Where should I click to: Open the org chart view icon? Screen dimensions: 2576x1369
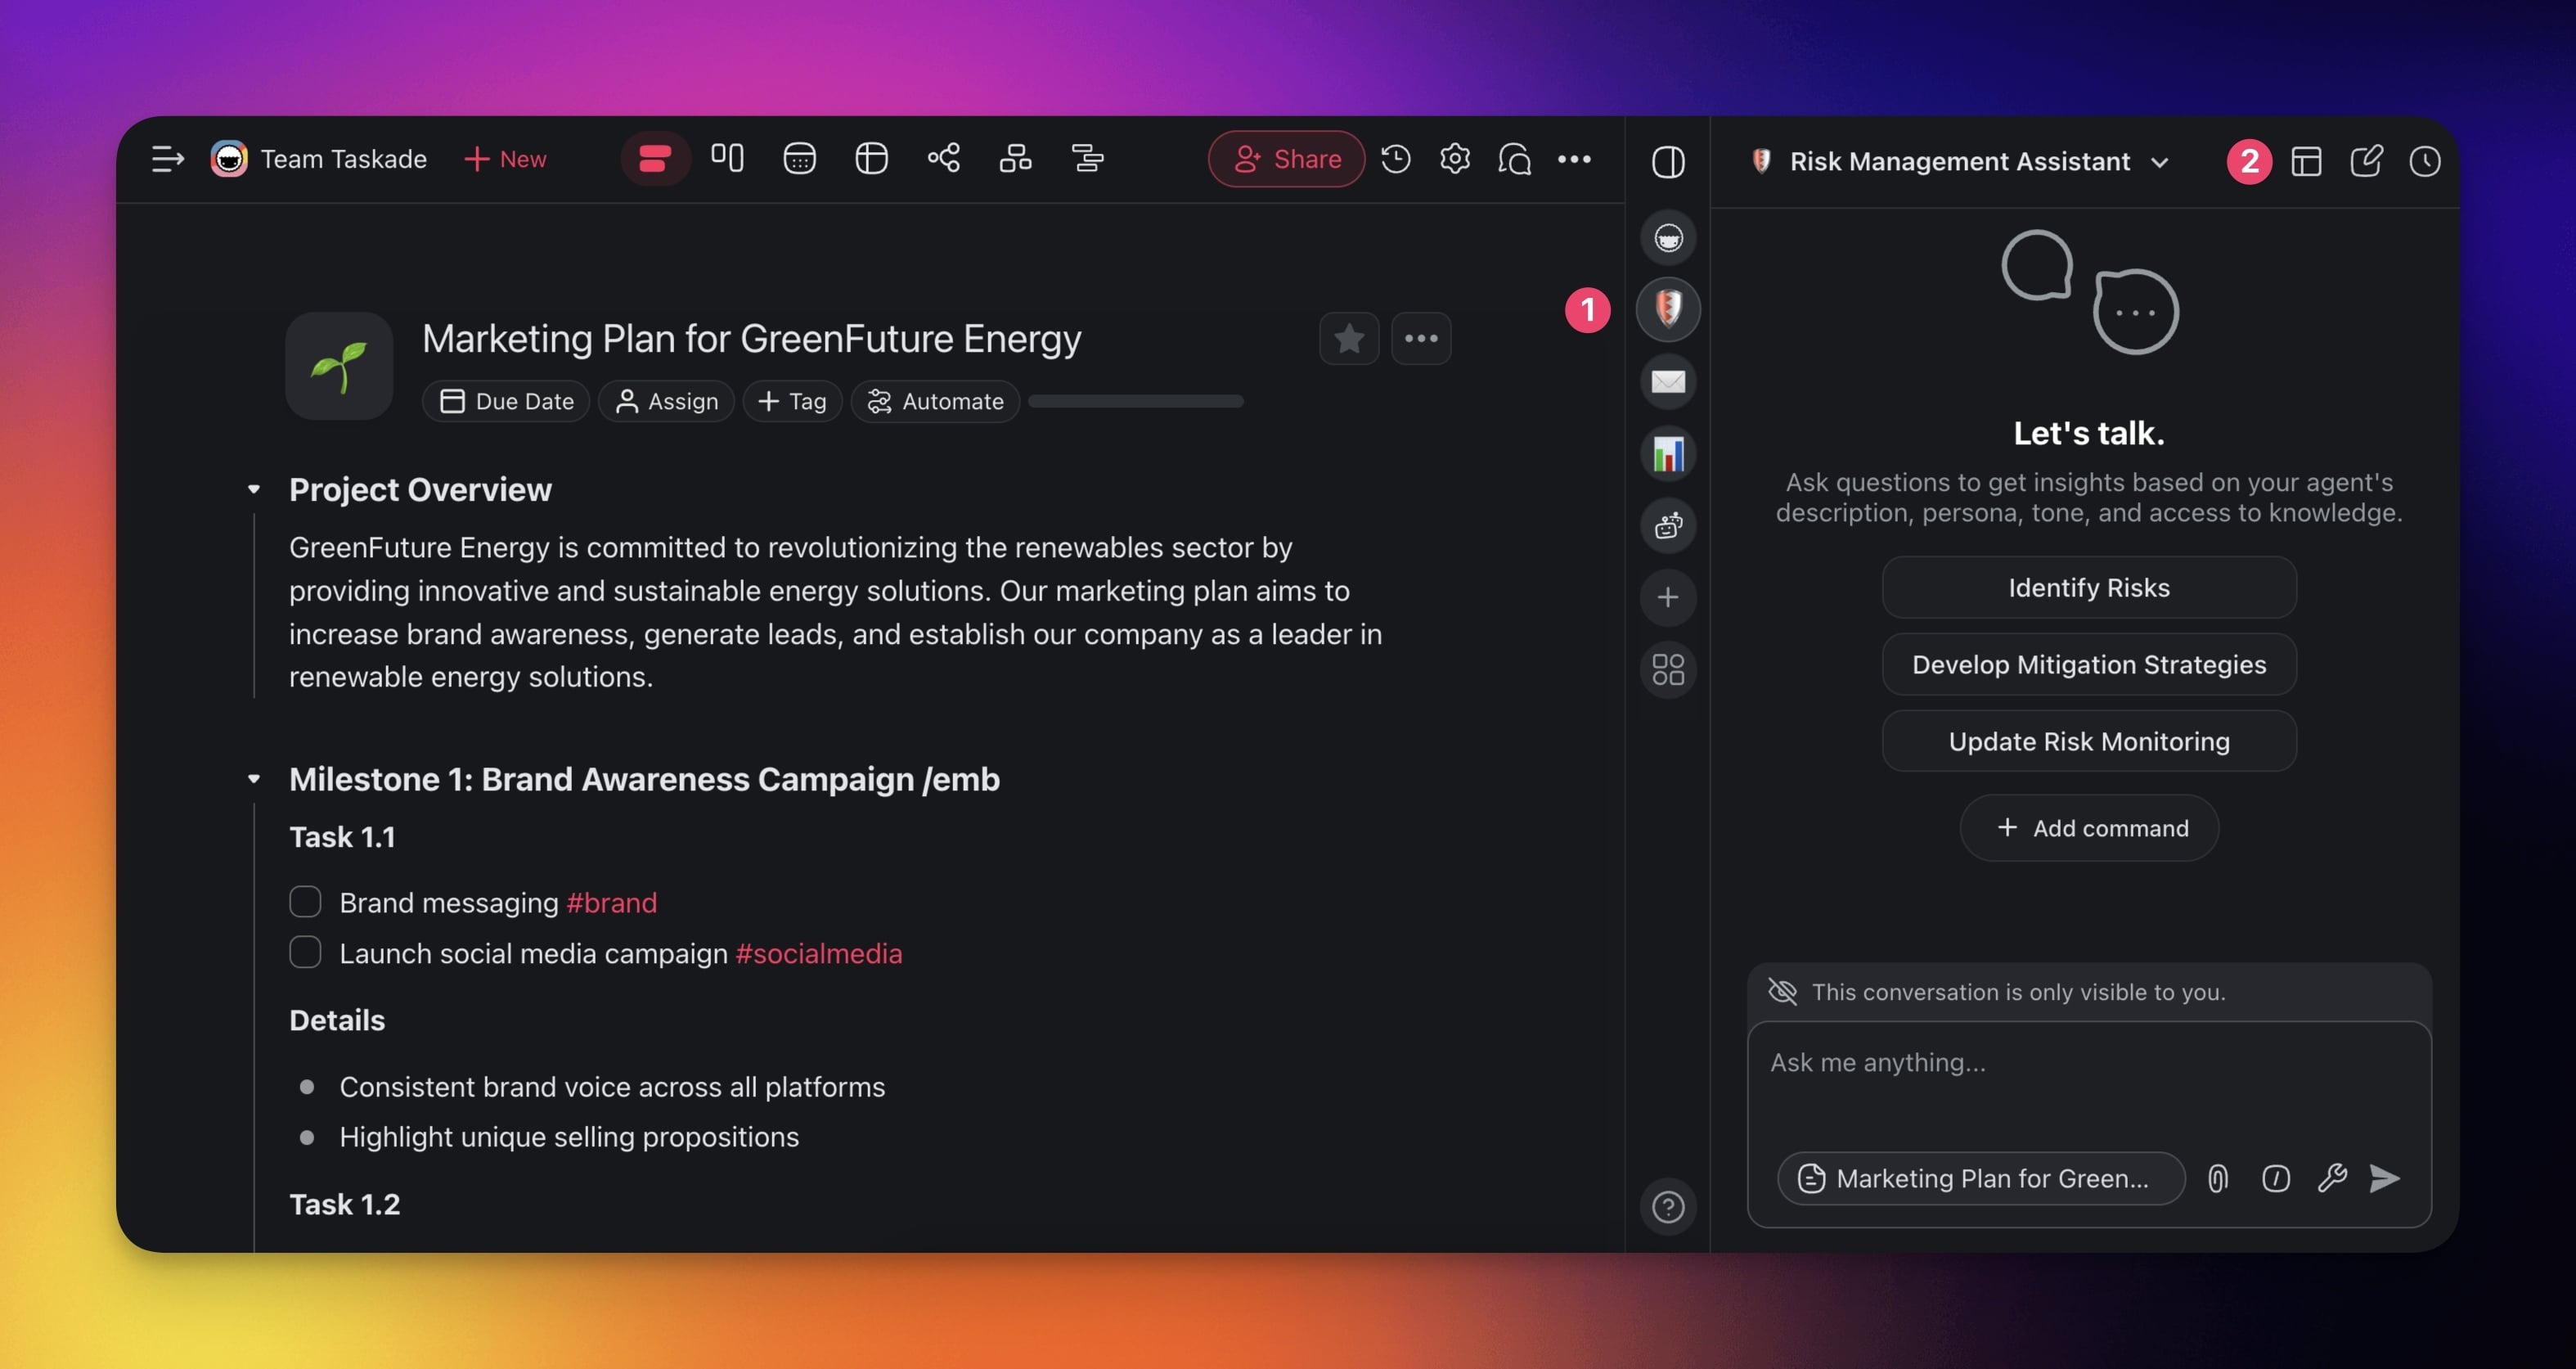(1015, 158)
